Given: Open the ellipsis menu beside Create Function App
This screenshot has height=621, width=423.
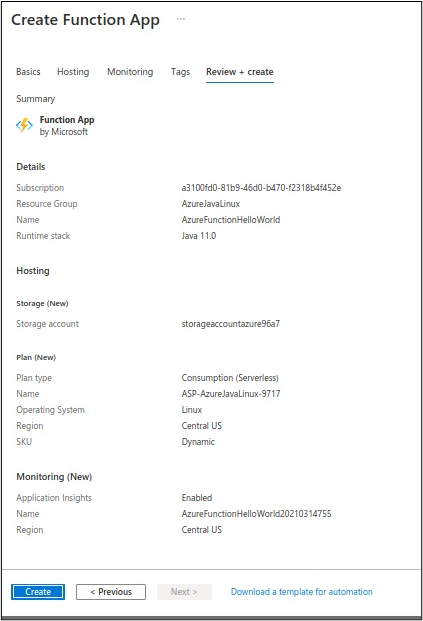Looking at the screenshot, I should coord(181,19).
